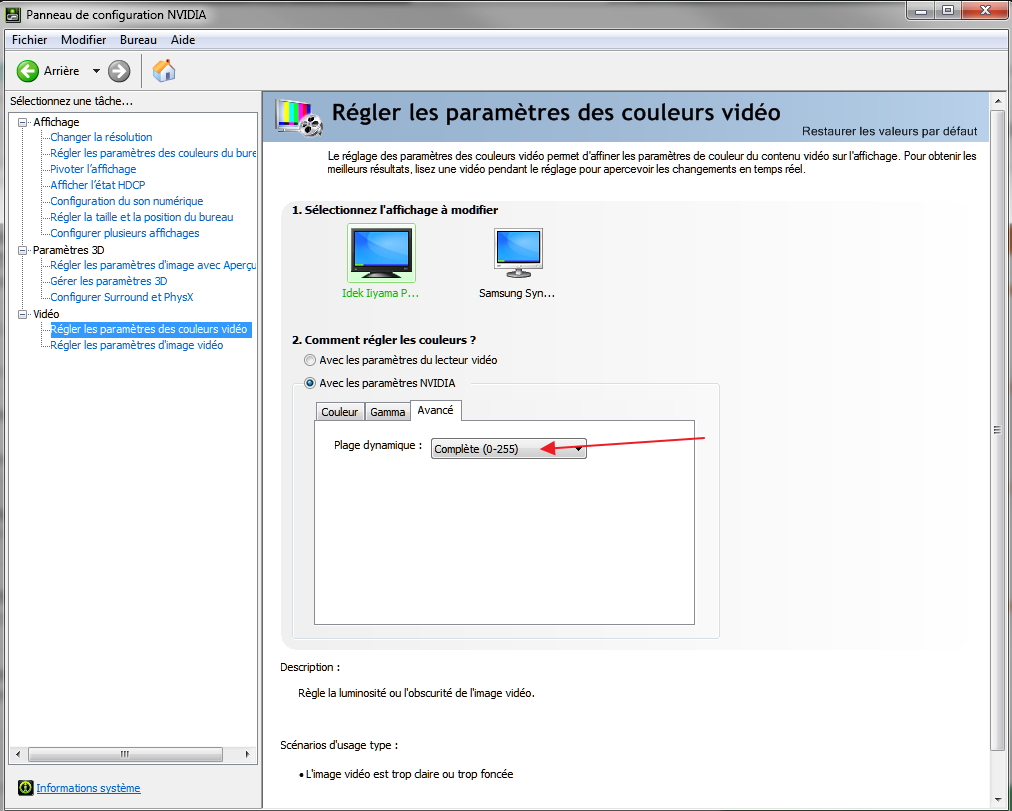1012x811 pixels.
Task: Switch to the Avancé tab
Action: point(436,410)
